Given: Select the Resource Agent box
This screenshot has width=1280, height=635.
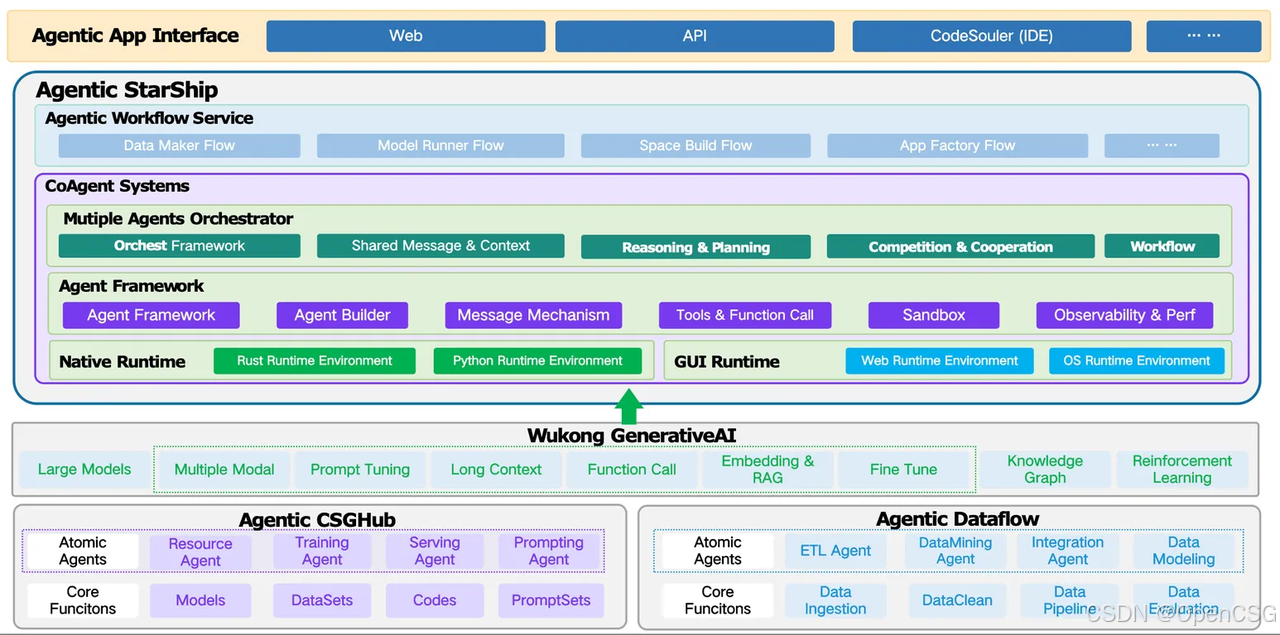Looking at the screenshot, I should click(200, 552).
